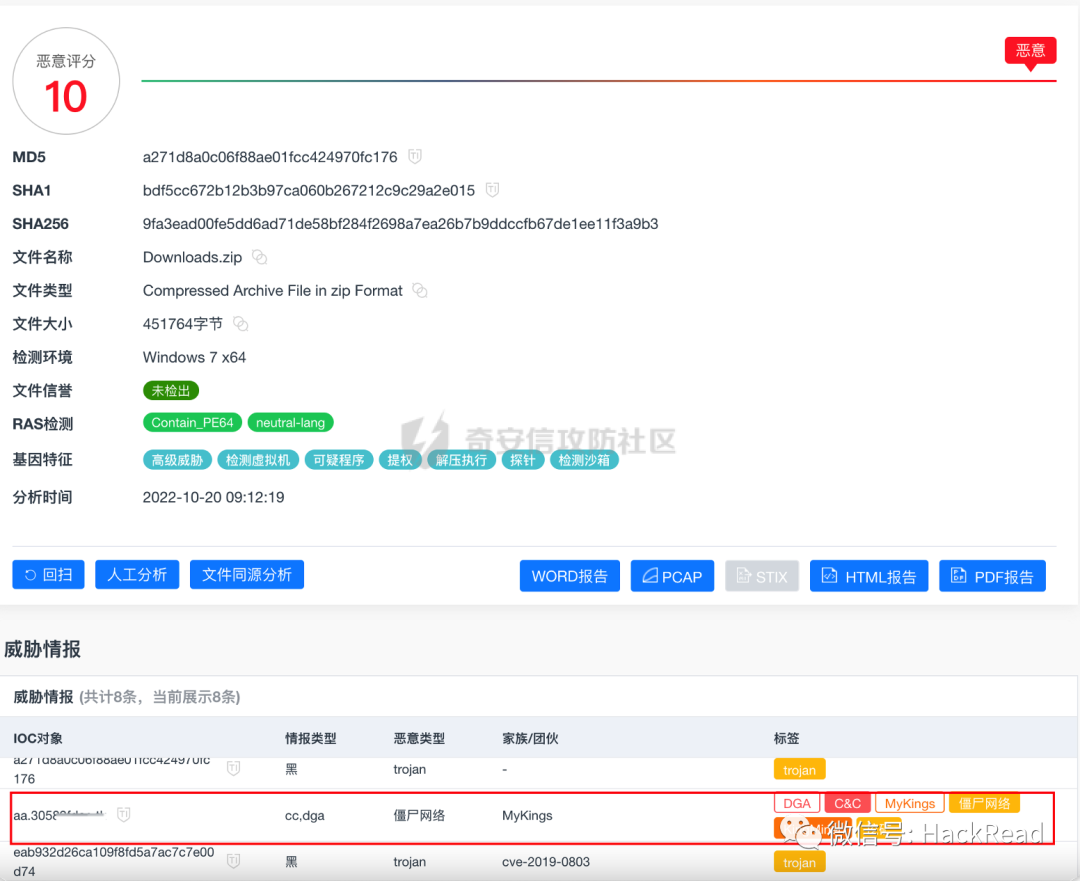Viewport: 1080px width, 881px height.
Task: Click the malicious score 10 circle
Action: coord(66,81)
